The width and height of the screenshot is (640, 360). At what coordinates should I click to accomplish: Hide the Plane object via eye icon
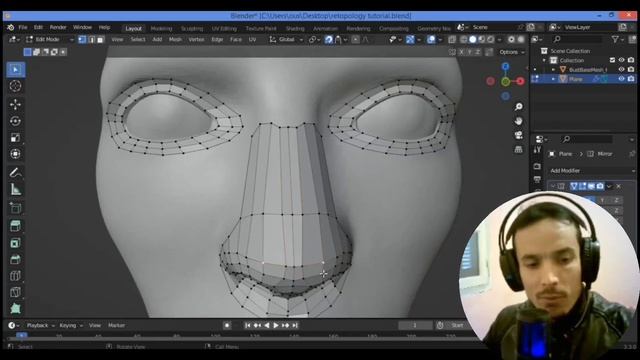[621, 79]
